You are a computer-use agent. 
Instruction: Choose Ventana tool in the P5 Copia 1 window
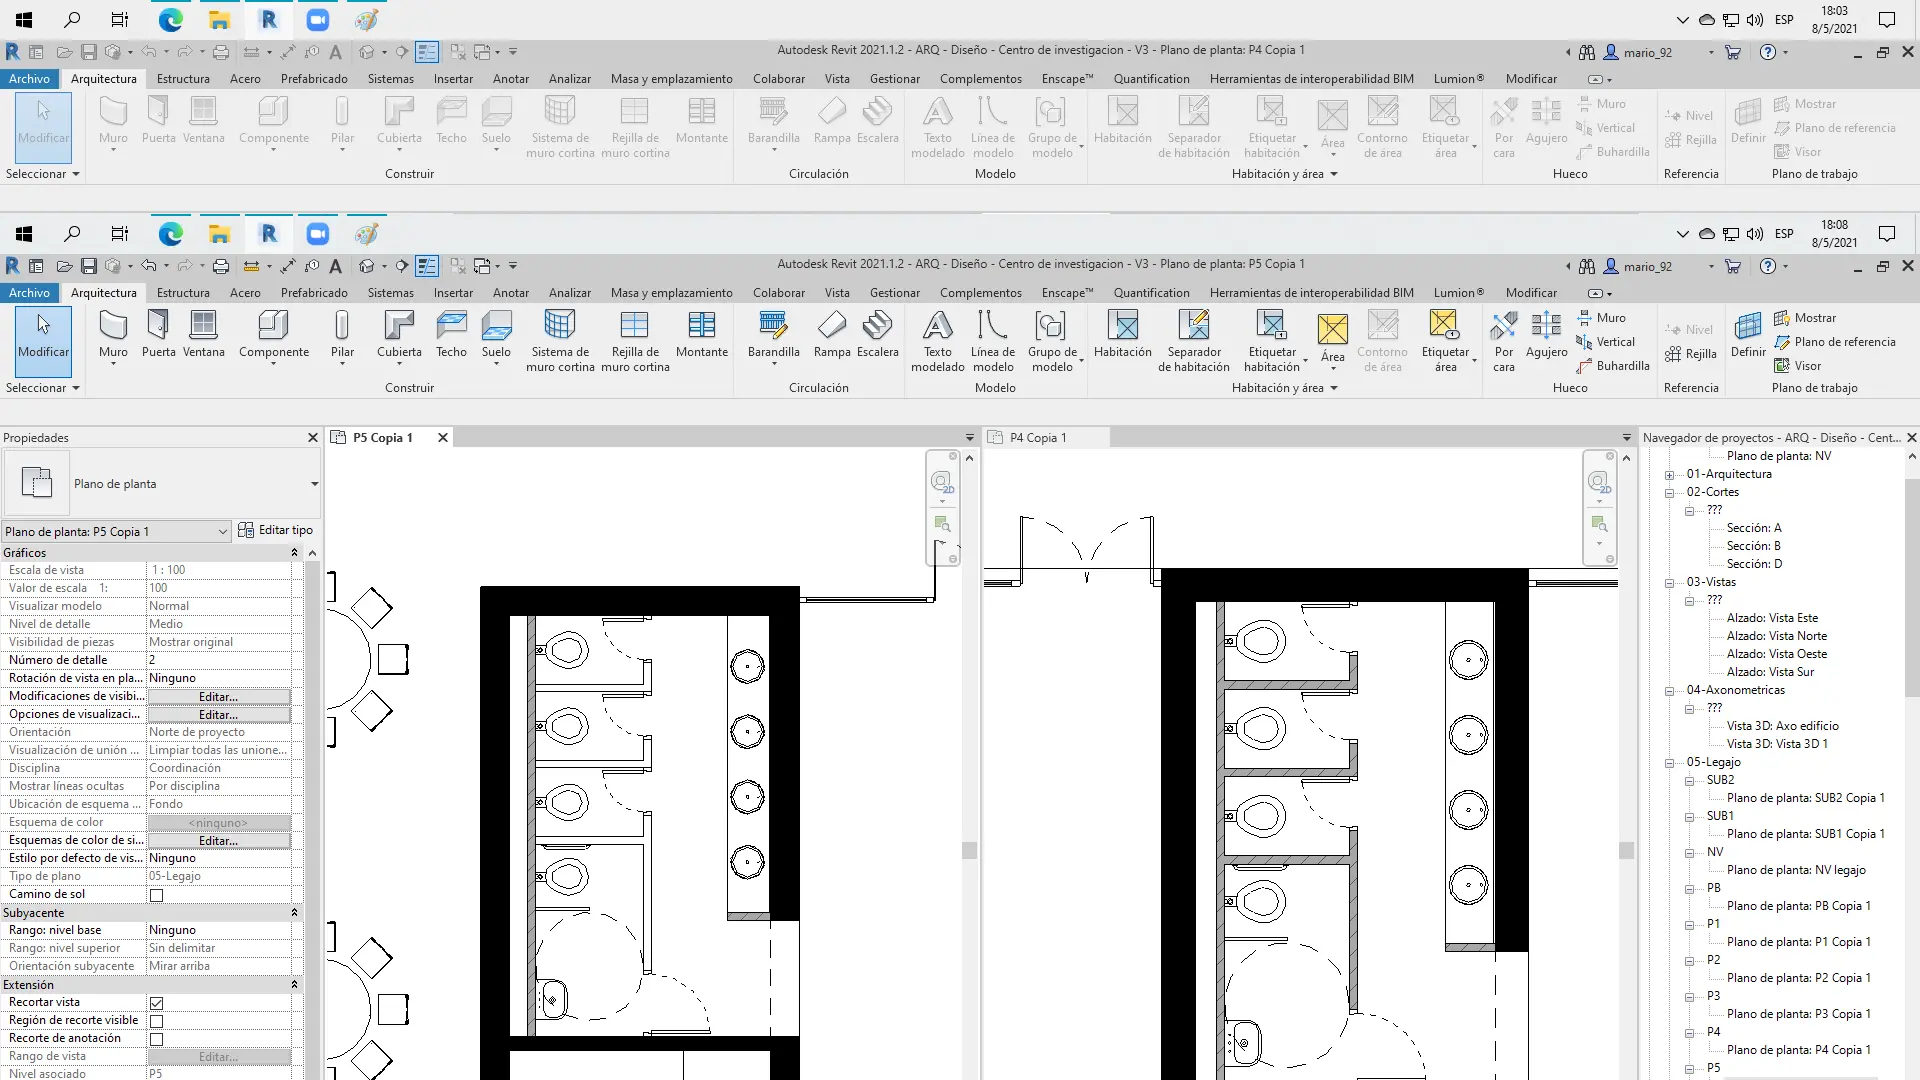tap(203, 335)
